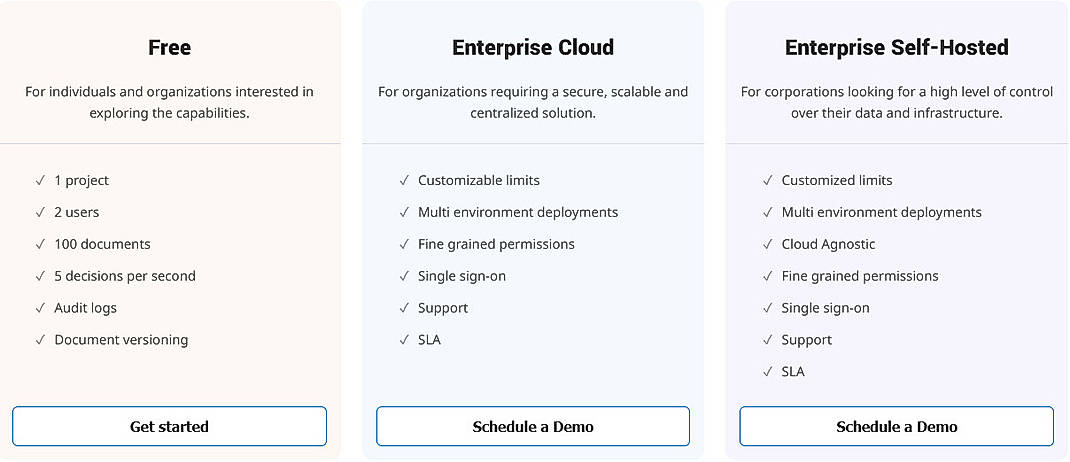Click the Support item under Enterprise Cloud
The height and width of the screenshot is (462, 1070).
(x=443, y=308)
